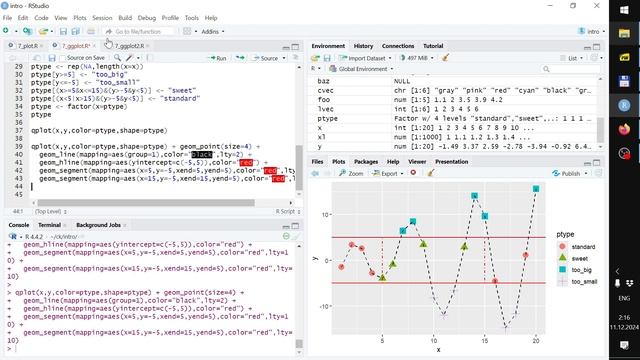The width and height of the screenshot is (640, 360).
Task: Click the Source button
Action: point(266,58)
